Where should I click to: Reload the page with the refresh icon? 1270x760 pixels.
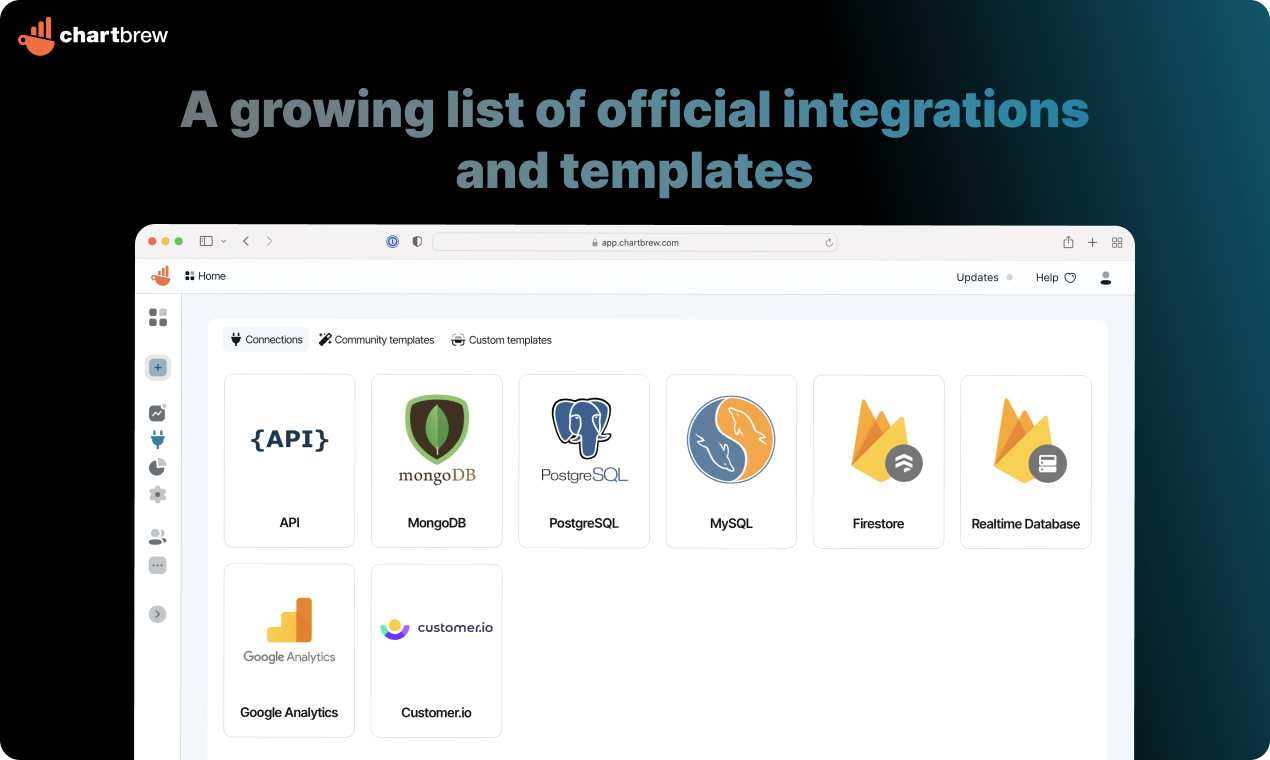click(829, 242)
